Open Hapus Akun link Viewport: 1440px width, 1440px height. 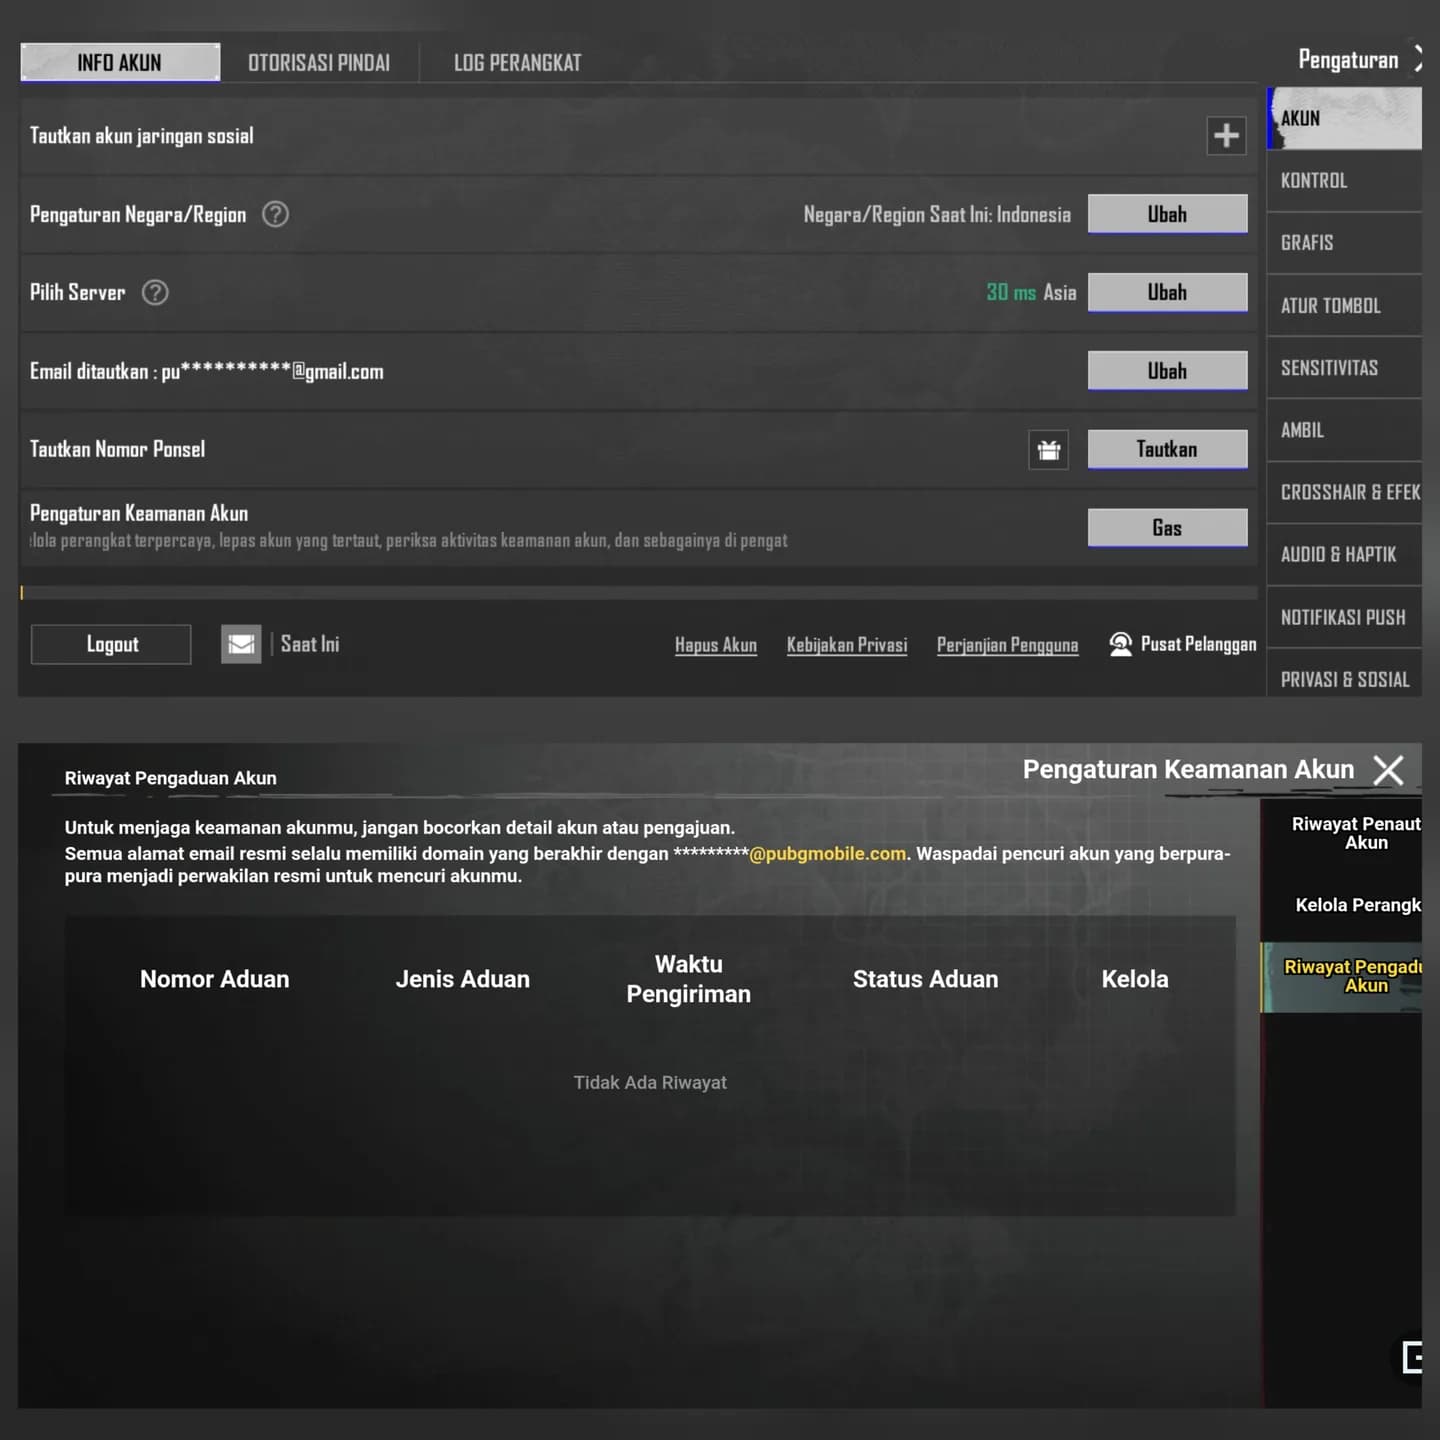click(x=716, y=645)
